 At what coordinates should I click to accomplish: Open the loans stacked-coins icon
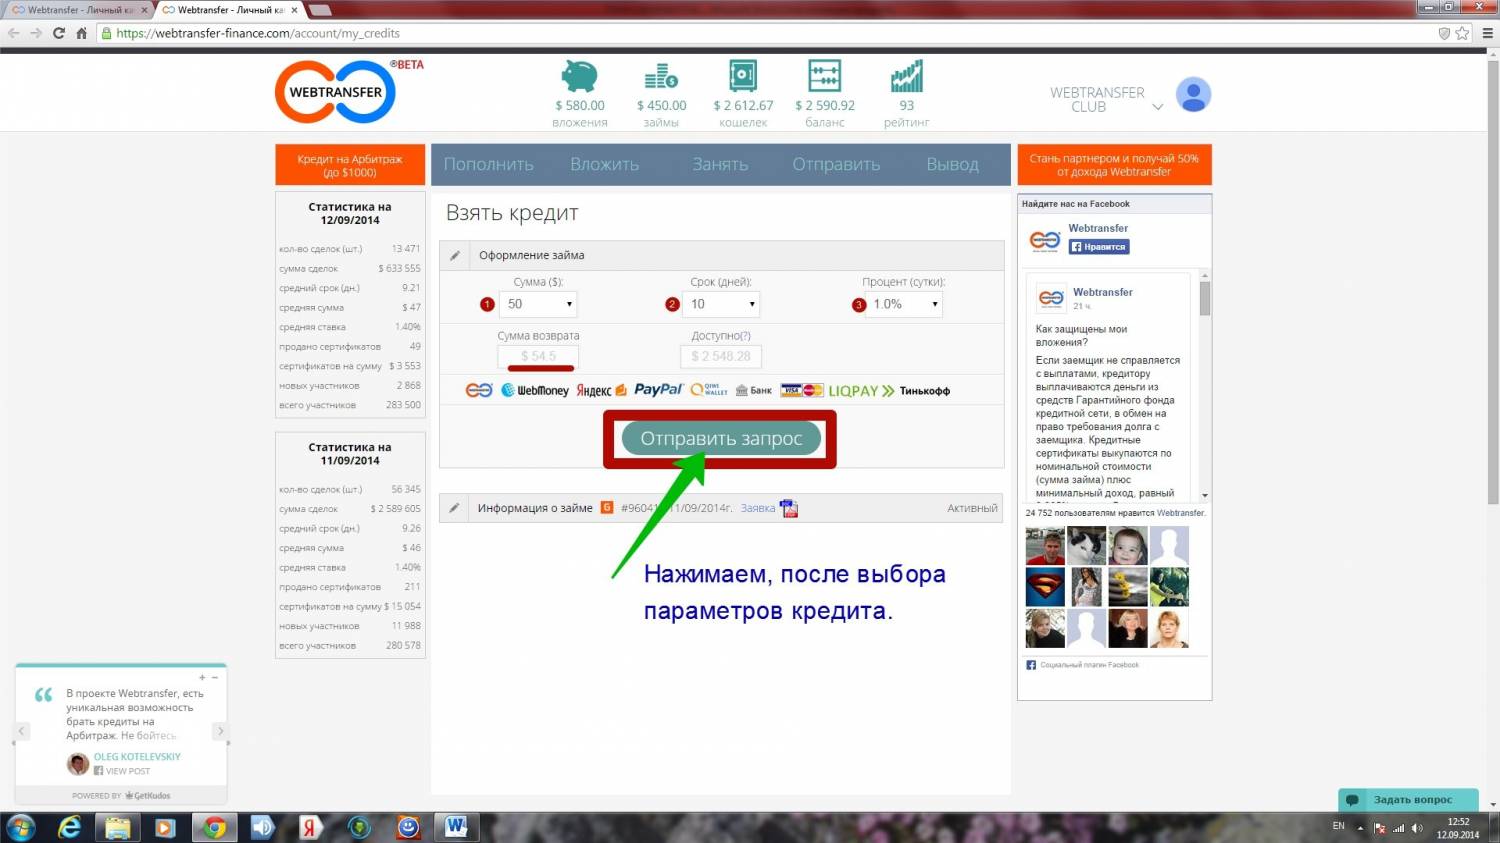point(661,77)
